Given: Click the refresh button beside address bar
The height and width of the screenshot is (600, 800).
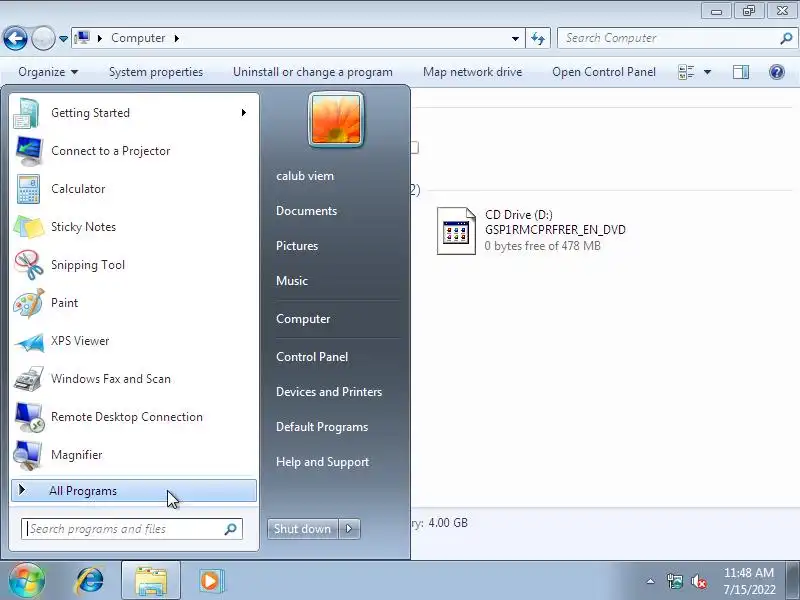Looking at the screenshot, I should click(x=538, y=38).
